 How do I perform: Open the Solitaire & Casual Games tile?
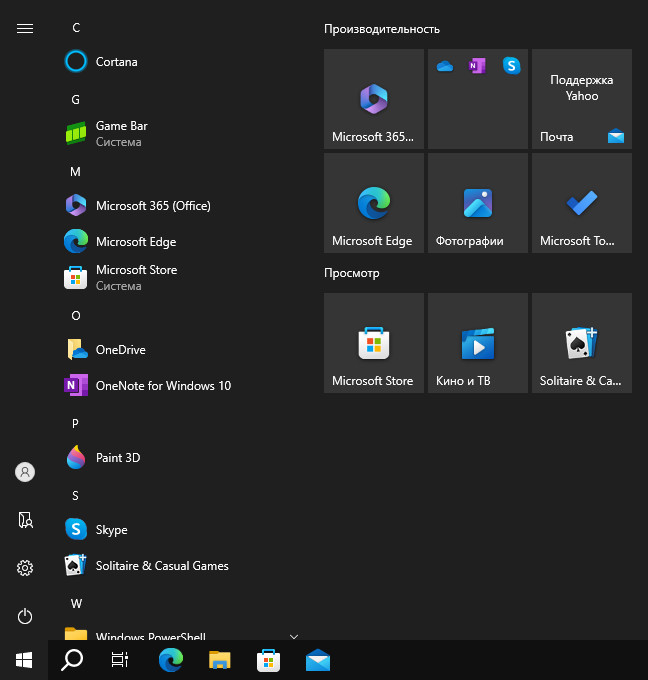(582, 343)
